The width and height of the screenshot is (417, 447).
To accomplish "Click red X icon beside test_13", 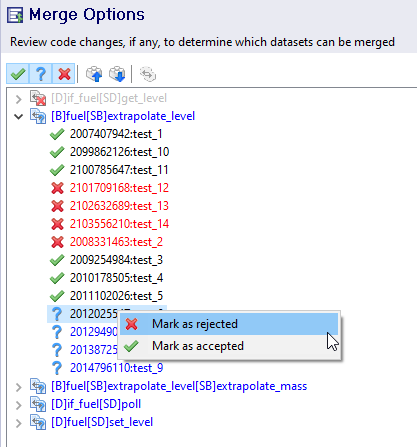I will [57, 206].
